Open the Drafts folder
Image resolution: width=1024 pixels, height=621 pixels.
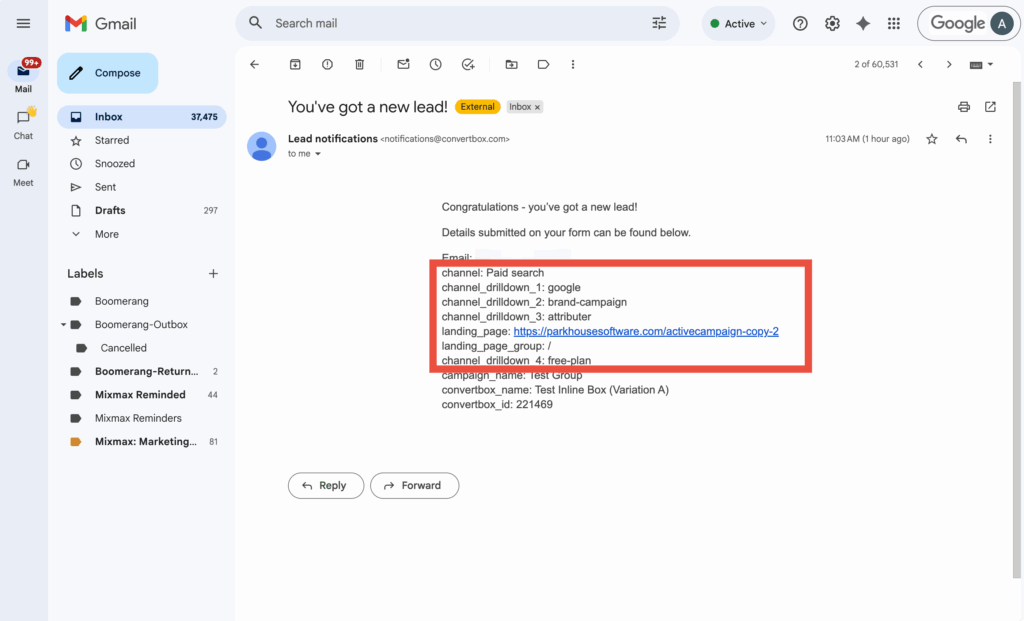click(110, 210)
